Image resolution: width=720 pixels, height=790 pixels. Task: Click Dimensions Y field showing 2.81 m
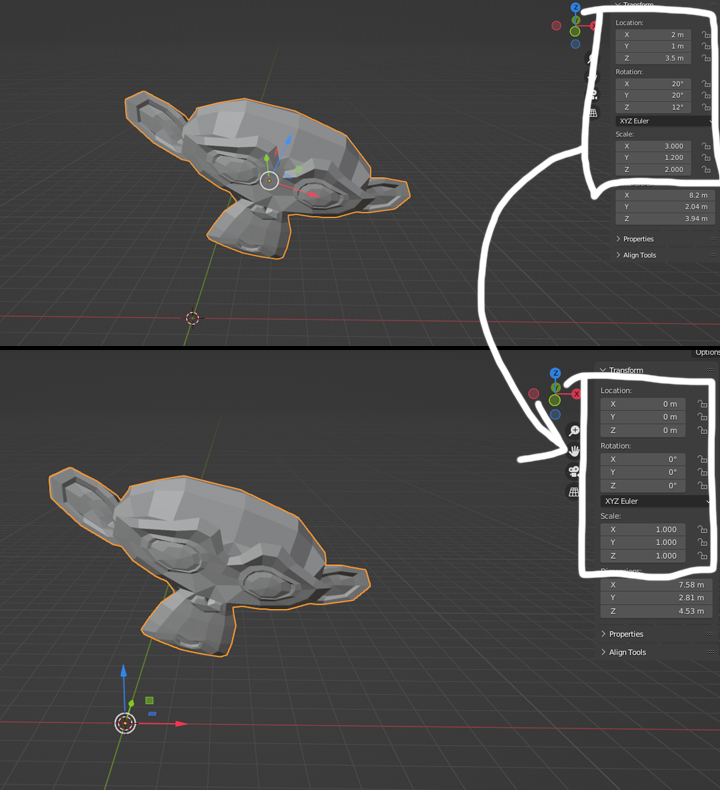pos(656,598)
